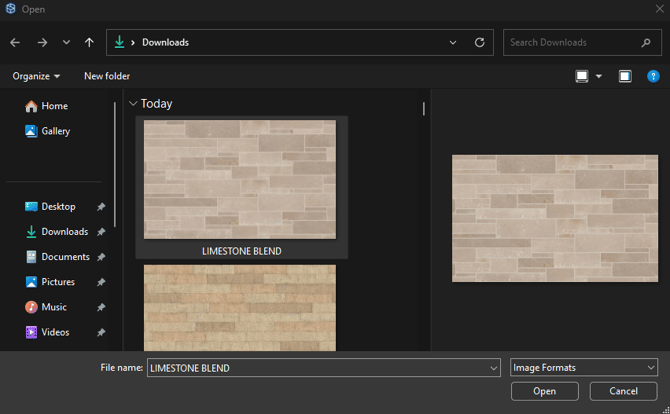Click the Cancel button
The height and width of the screenshot is (414, 670).
click(x=623, y=391)
